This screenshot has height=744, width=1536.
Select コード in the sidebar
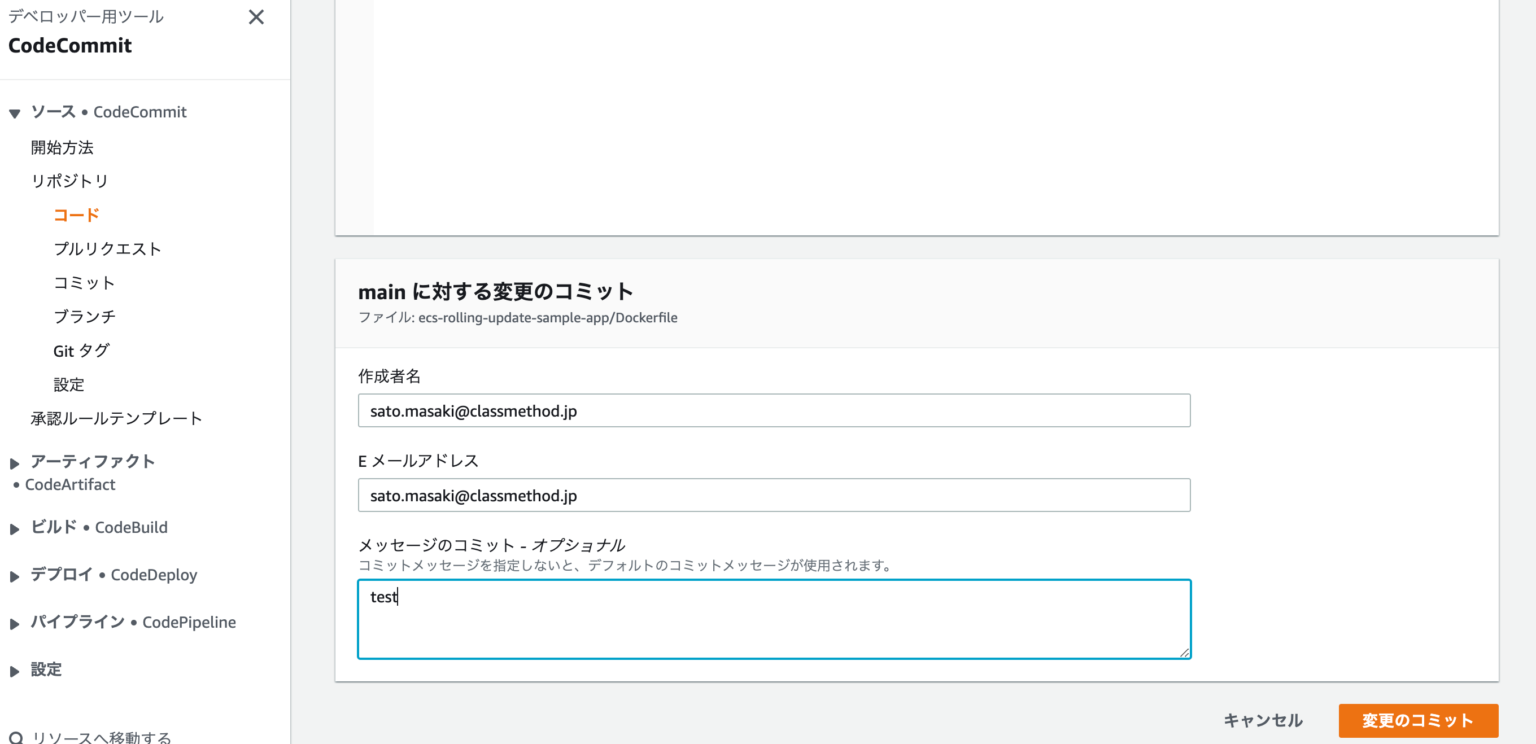77,215
